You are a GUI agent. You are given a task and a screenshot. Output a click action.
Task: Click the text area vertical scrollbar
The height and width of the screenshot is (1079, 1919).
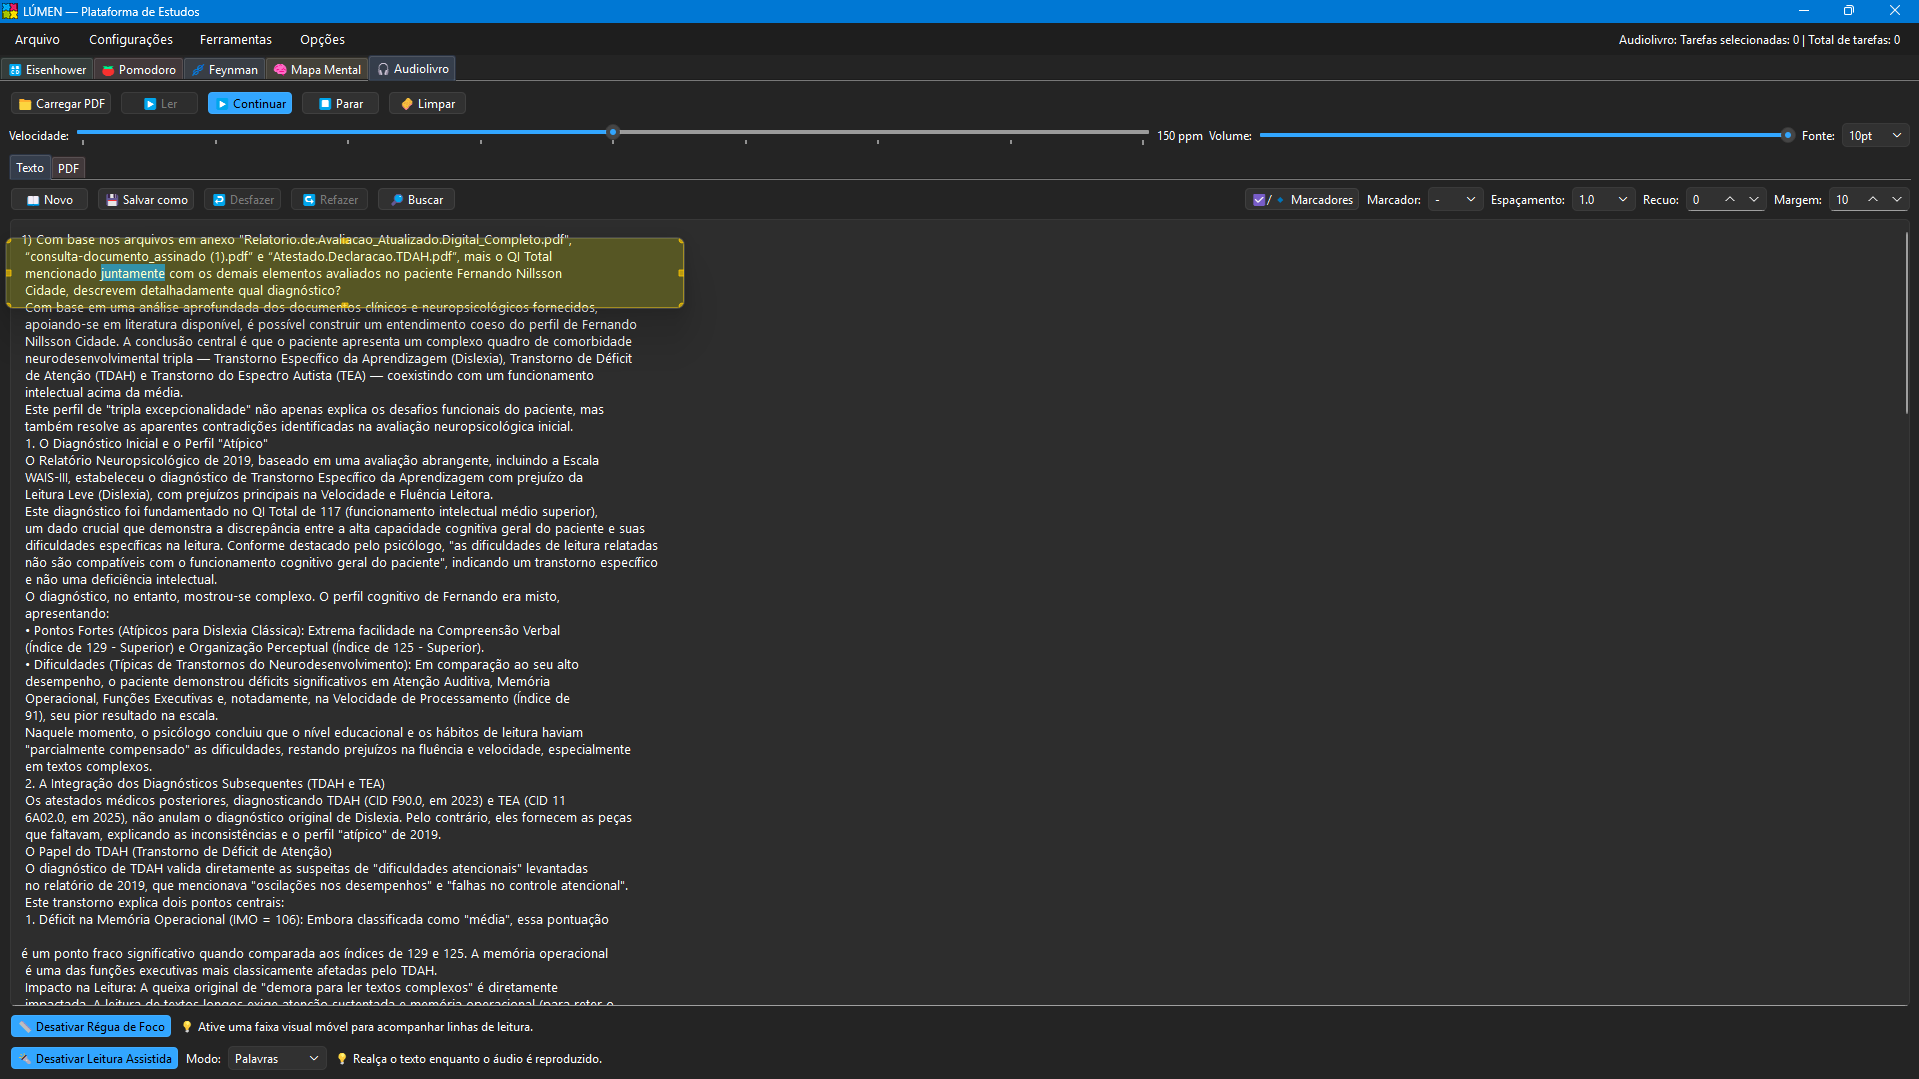coord(1906,322)
